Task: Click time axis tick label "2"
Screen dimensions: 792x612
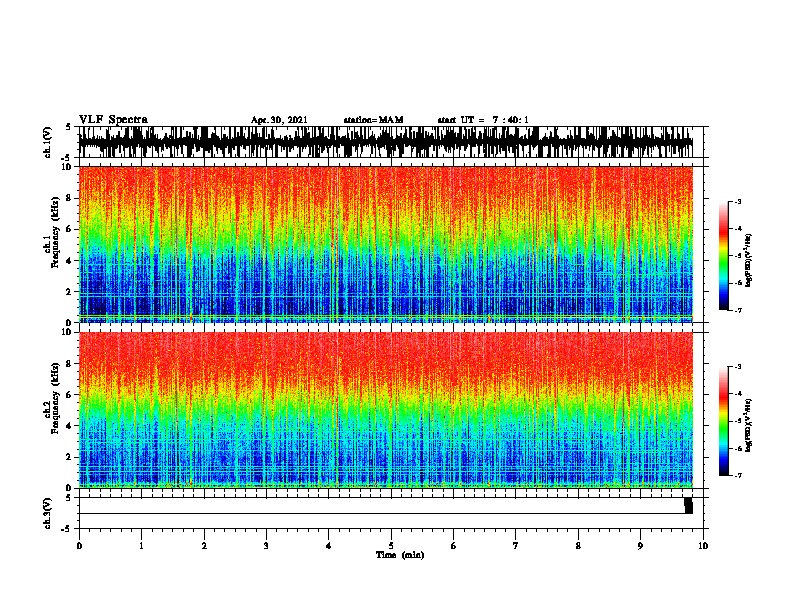Action: 204,546
